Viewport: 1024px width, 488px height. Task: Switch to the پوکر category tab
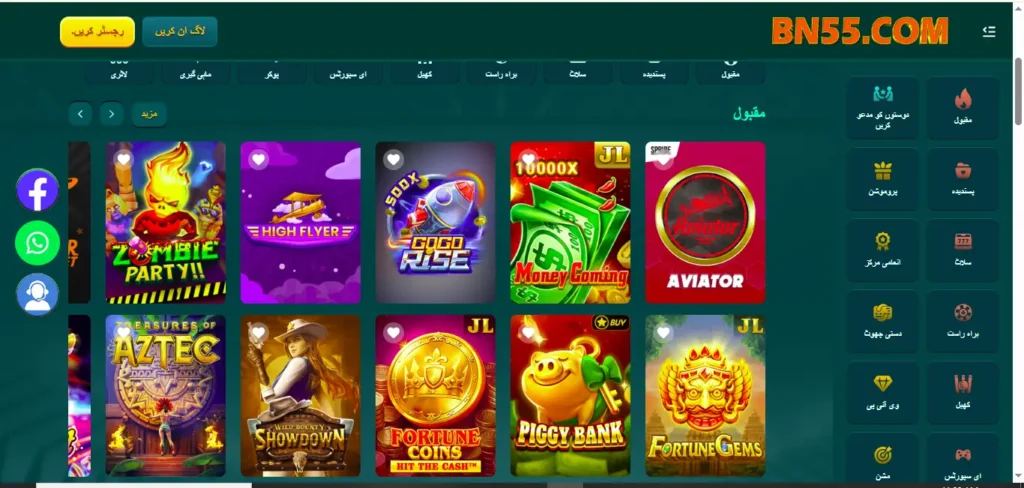(272, 72)
